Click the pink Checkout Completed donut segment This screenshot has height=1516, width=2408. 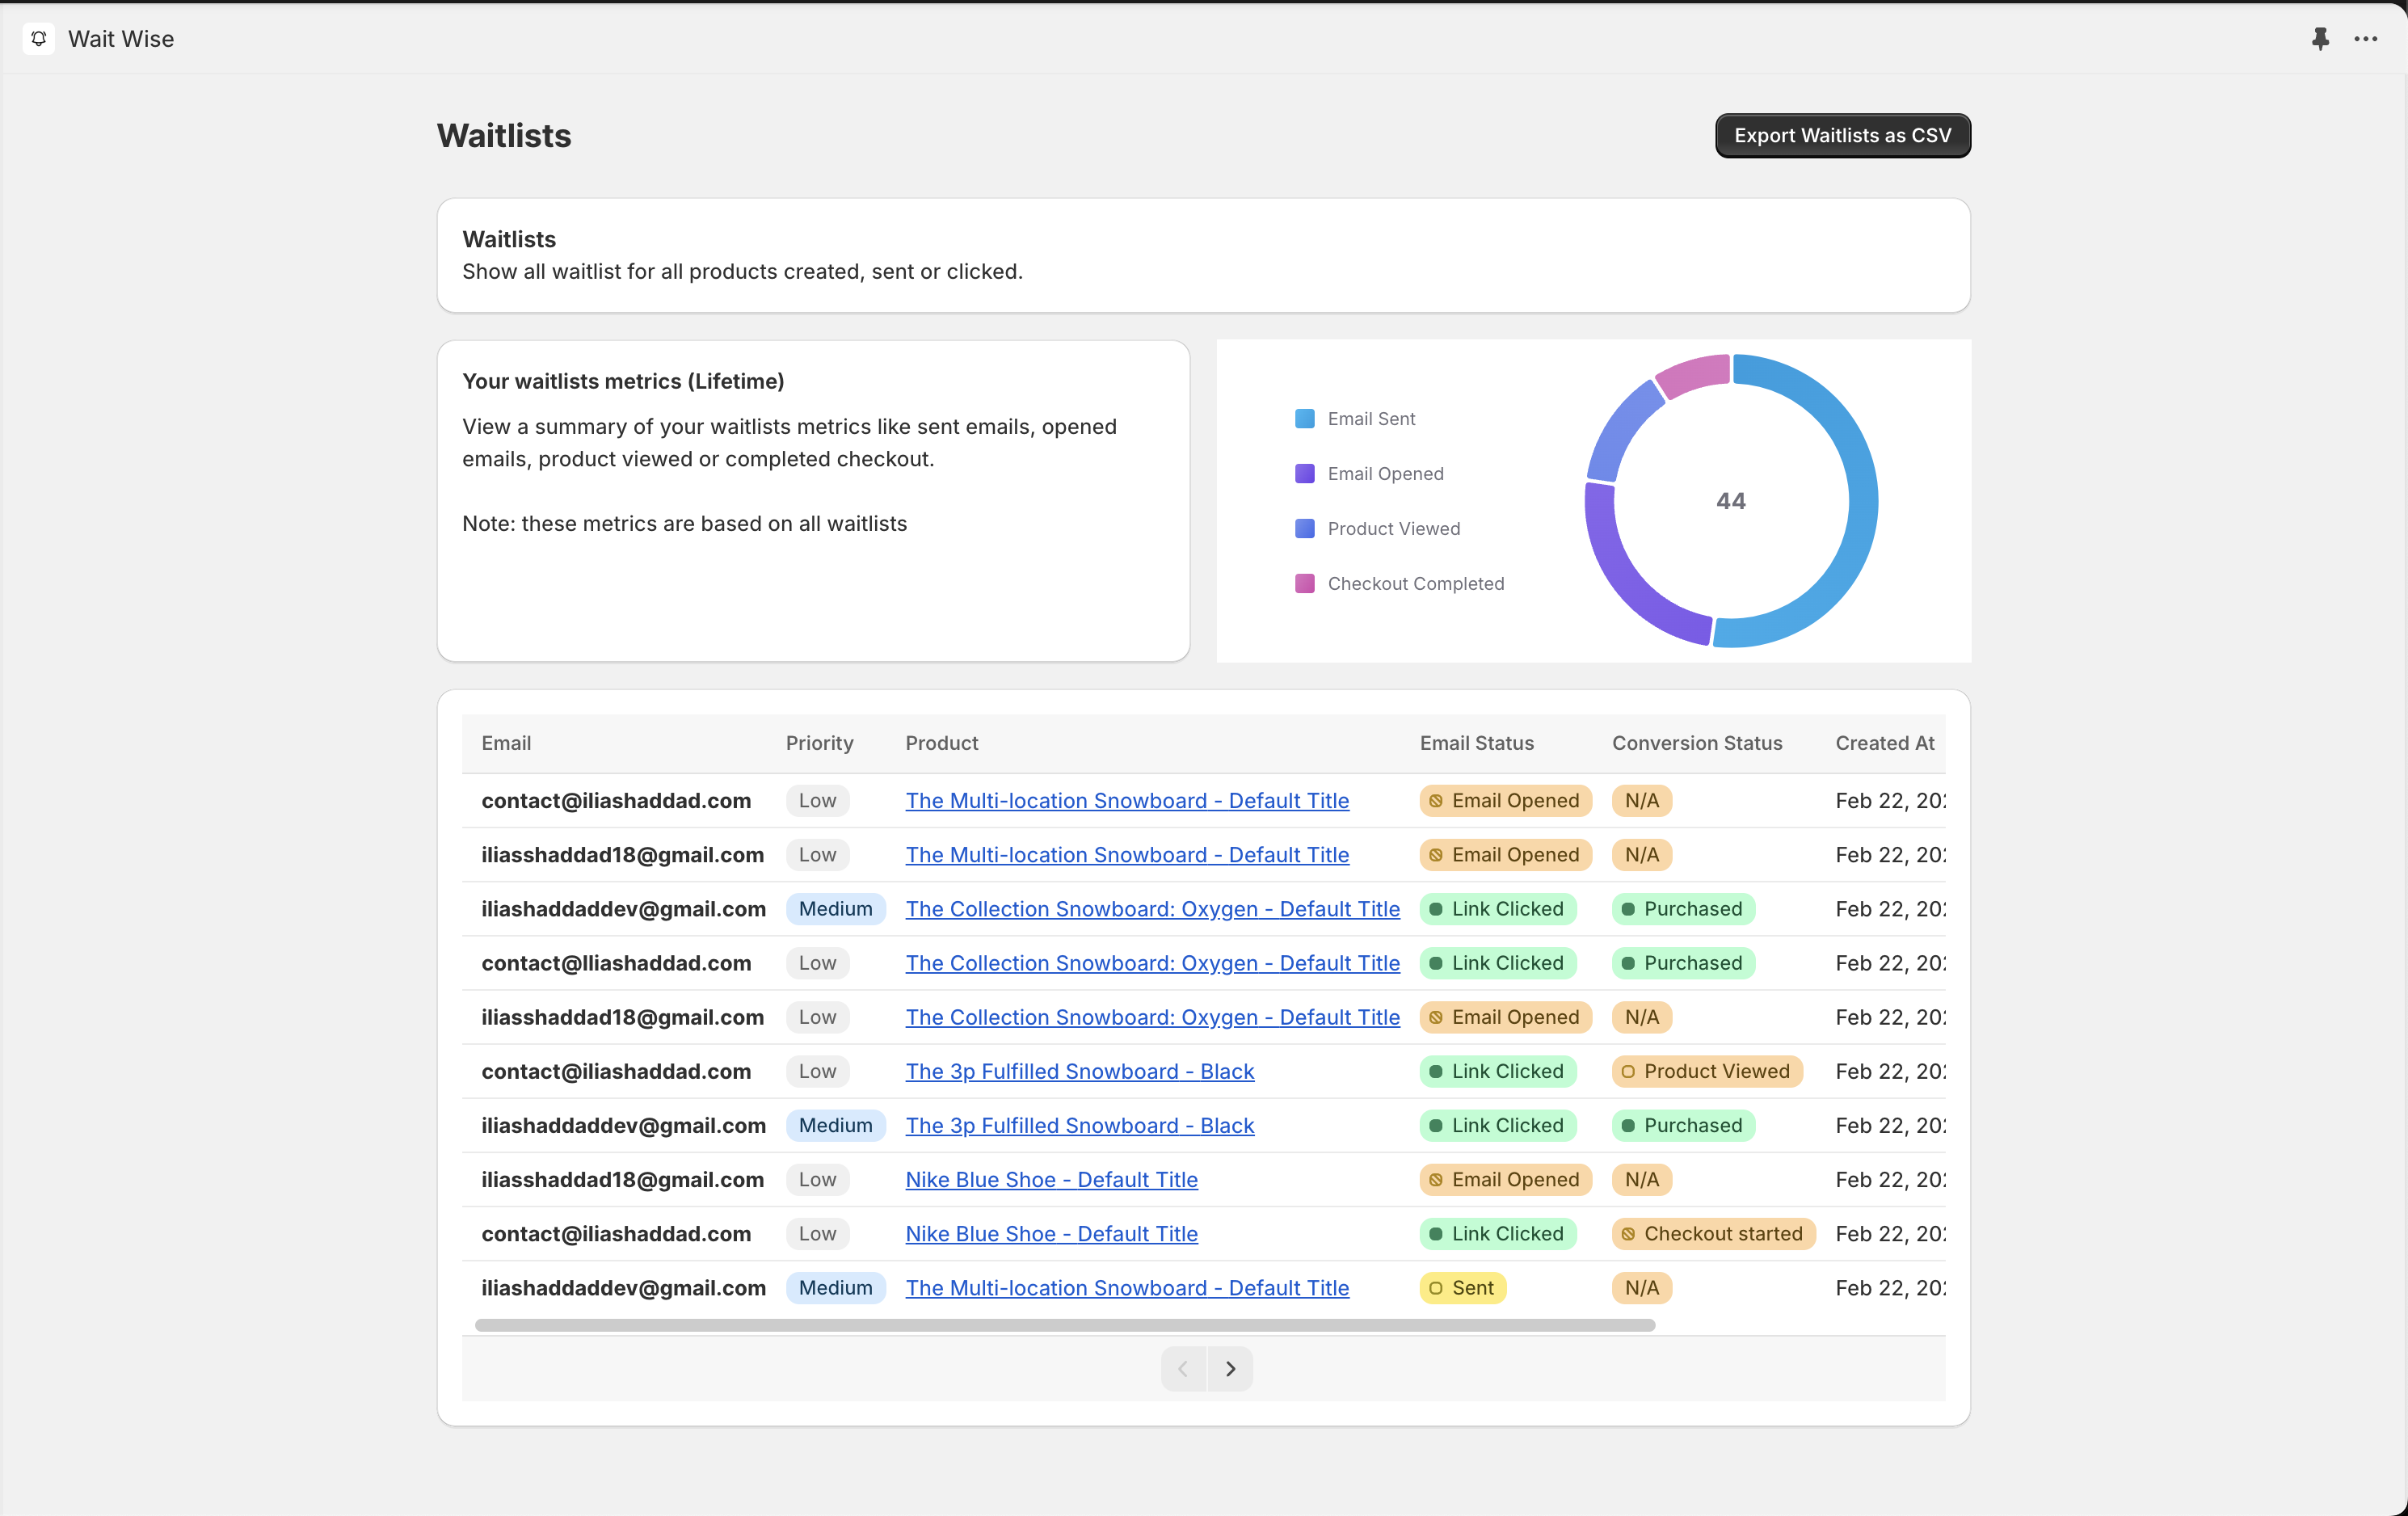[x=1696, y=375]
